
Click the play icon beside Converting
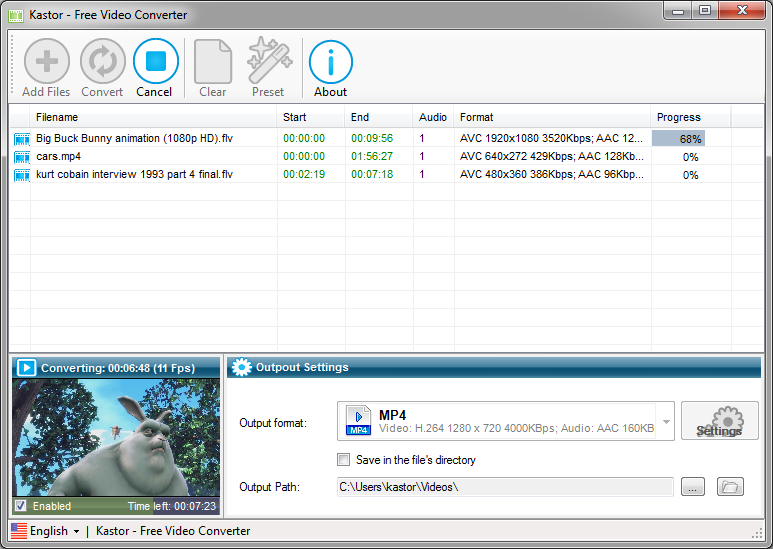[x=26, y=368]
